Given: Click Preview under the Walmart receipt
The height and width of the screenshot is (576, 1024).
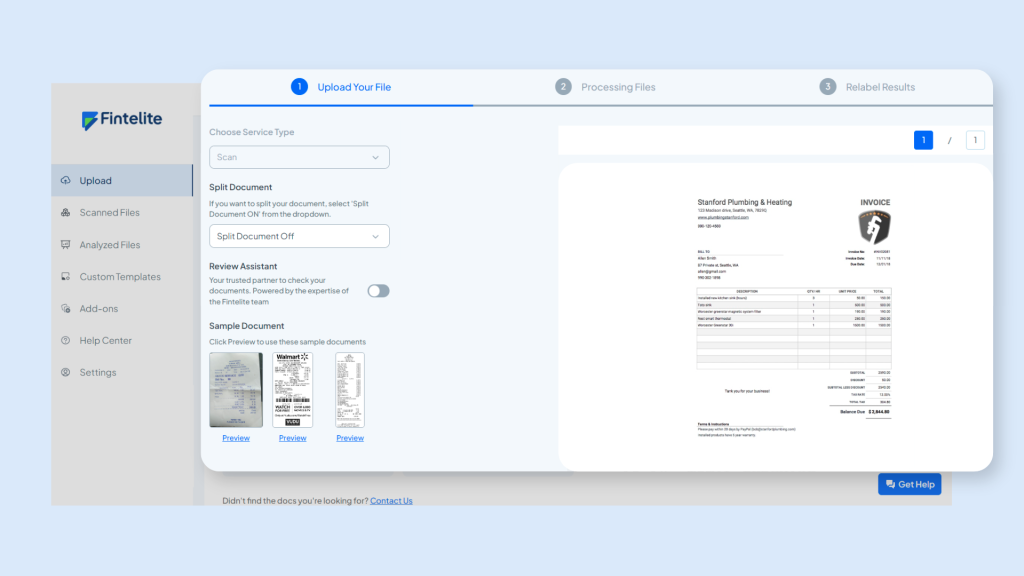Looking at the screenshot, I should pos(292,438).
